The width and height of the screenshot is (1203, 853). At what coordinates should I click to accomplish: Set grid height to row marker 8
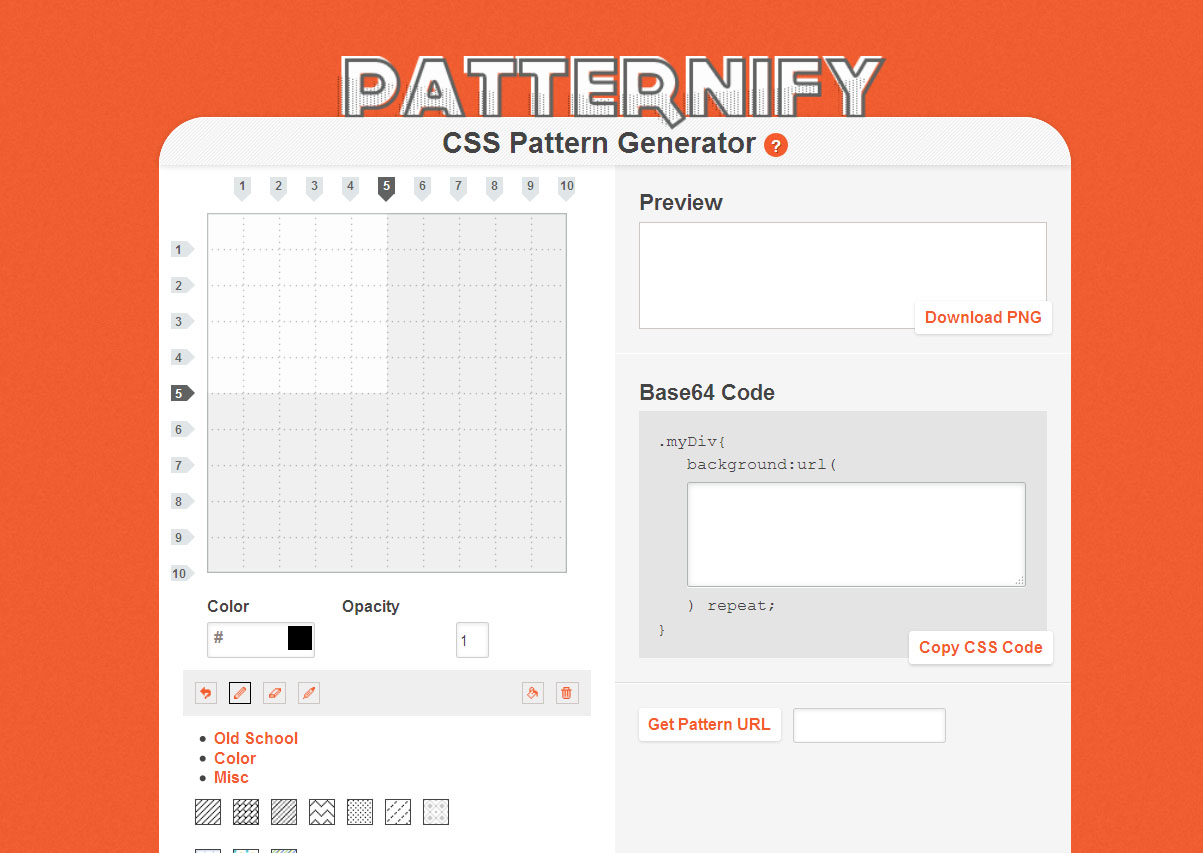[x=182, y=501]
